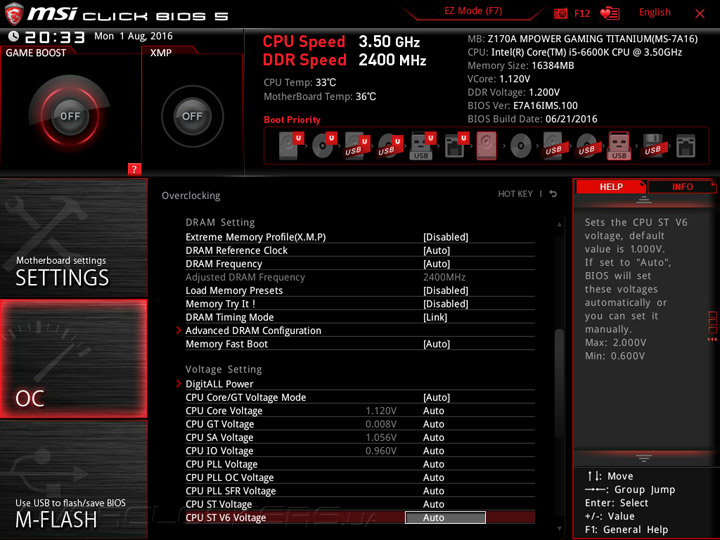This screenshot has height=540, width=720.
Task: Click the CPU ST Voltage Auto value
Action: pyautogui.click(x=433, y=504)
